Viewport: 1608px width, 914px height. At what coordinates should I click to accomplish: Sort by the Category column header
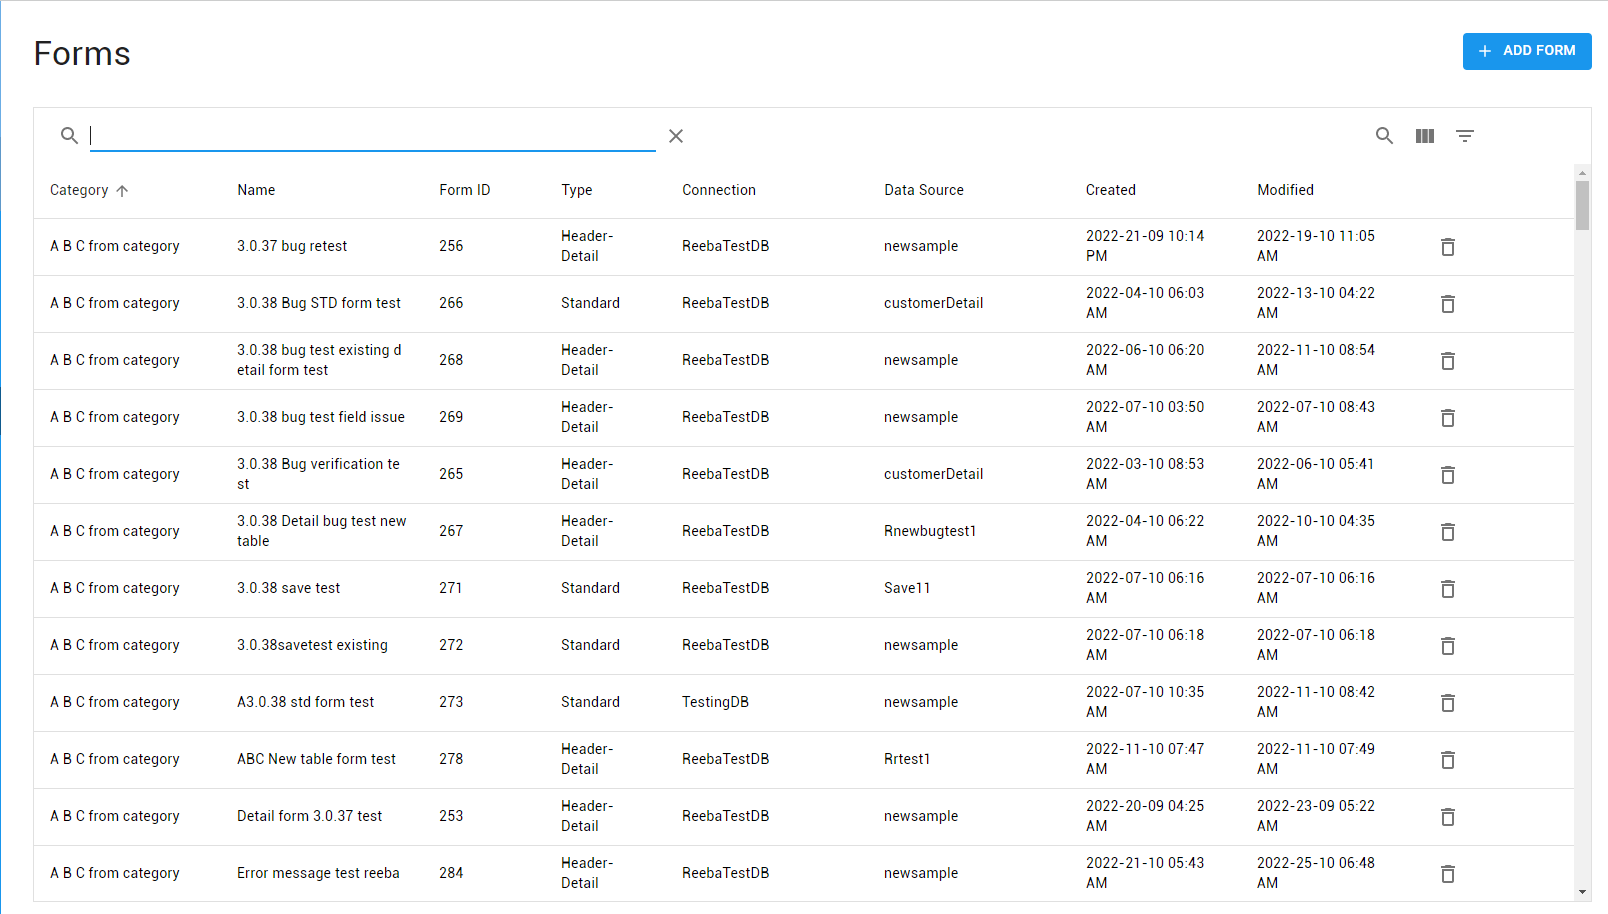click(x=79, y=190)
